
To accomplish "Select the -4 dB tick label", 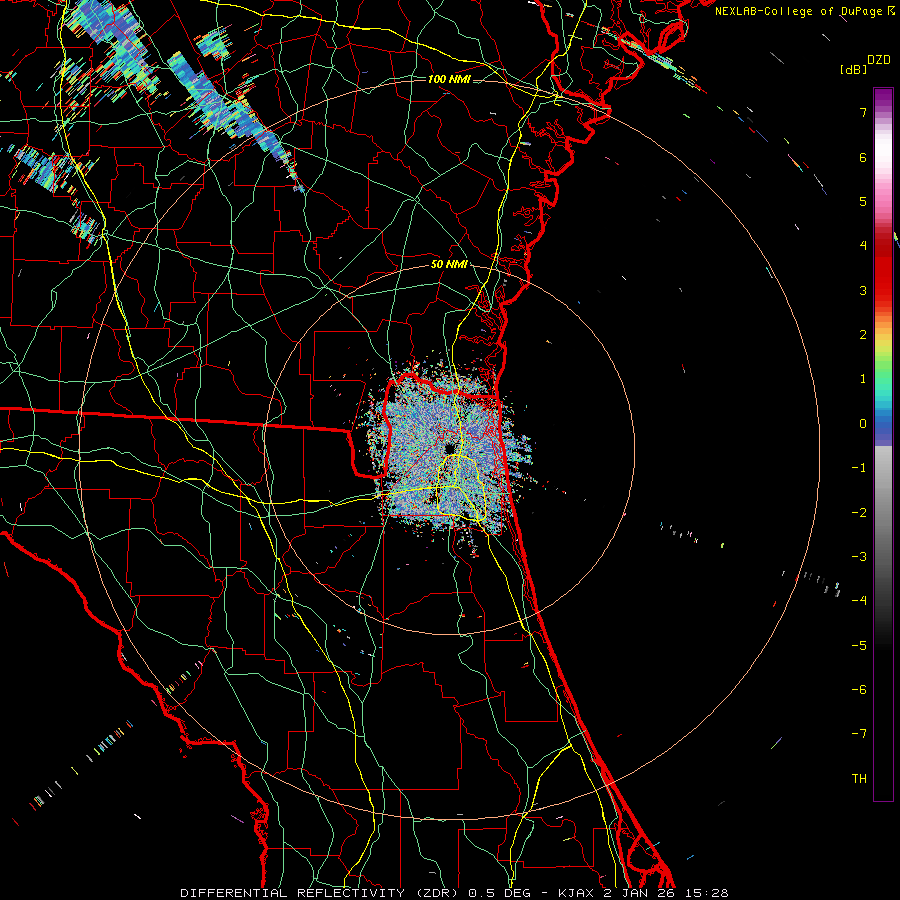I will (859, 601).
